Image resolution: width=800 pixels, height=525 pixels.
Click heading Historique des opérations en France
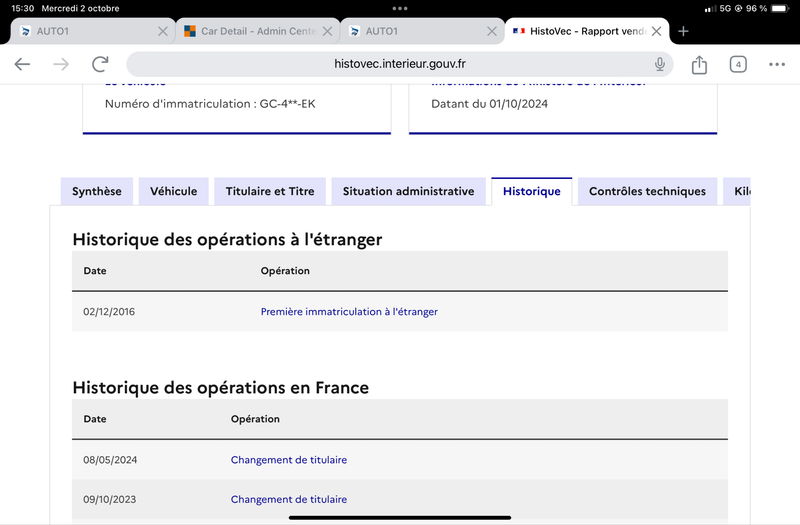point(220,388)
